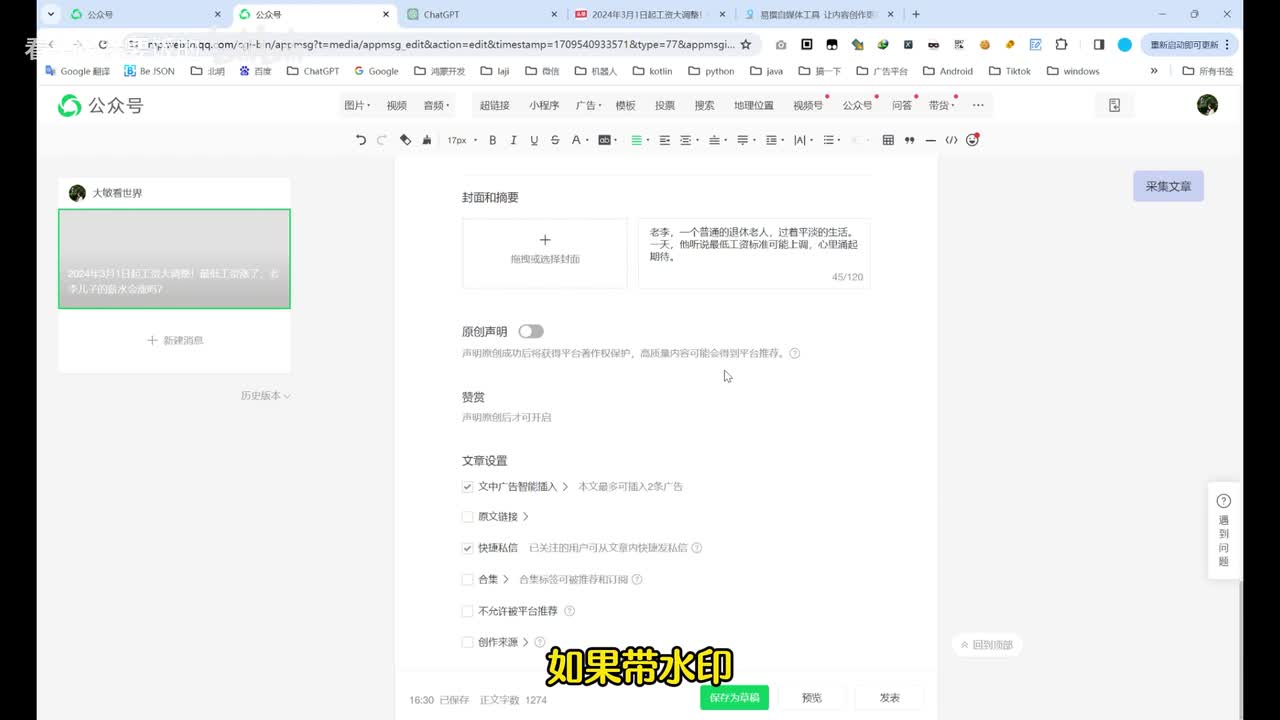Insert a table with the grid icon
This screenshot has width=1280, height=720.
[888, 140]
